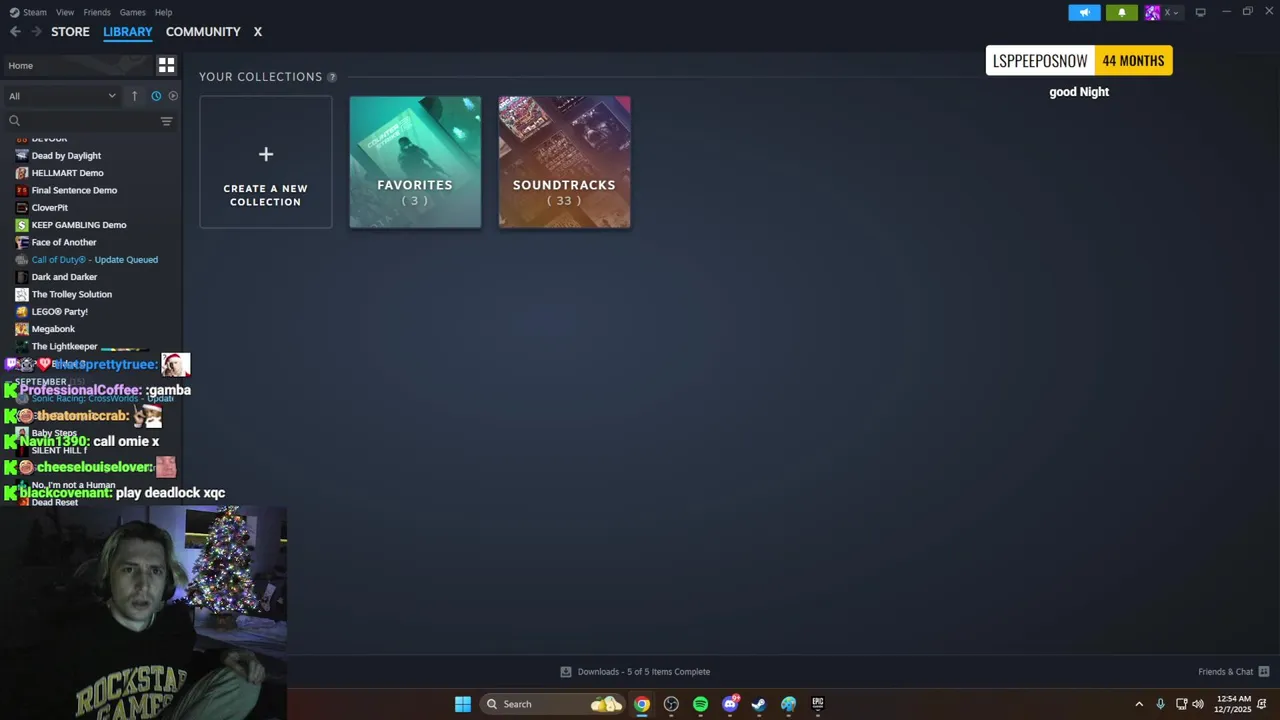
Task: Click the library search magnifier icon
Action: pos(14,121)
